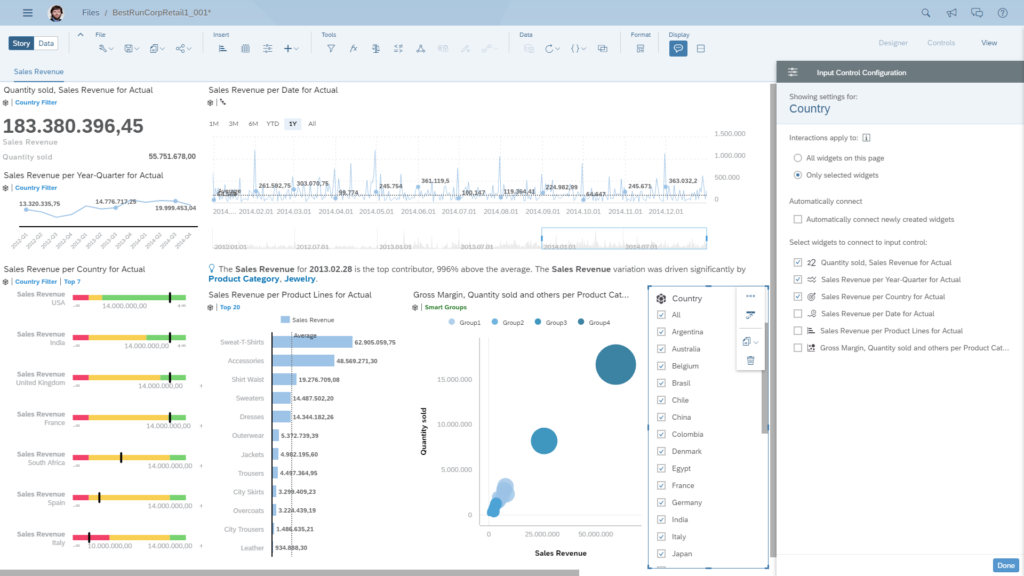Screen dimensions: 1024x576
Task: Insert a chart from the toolbar
Action: (x=223, y=48)
